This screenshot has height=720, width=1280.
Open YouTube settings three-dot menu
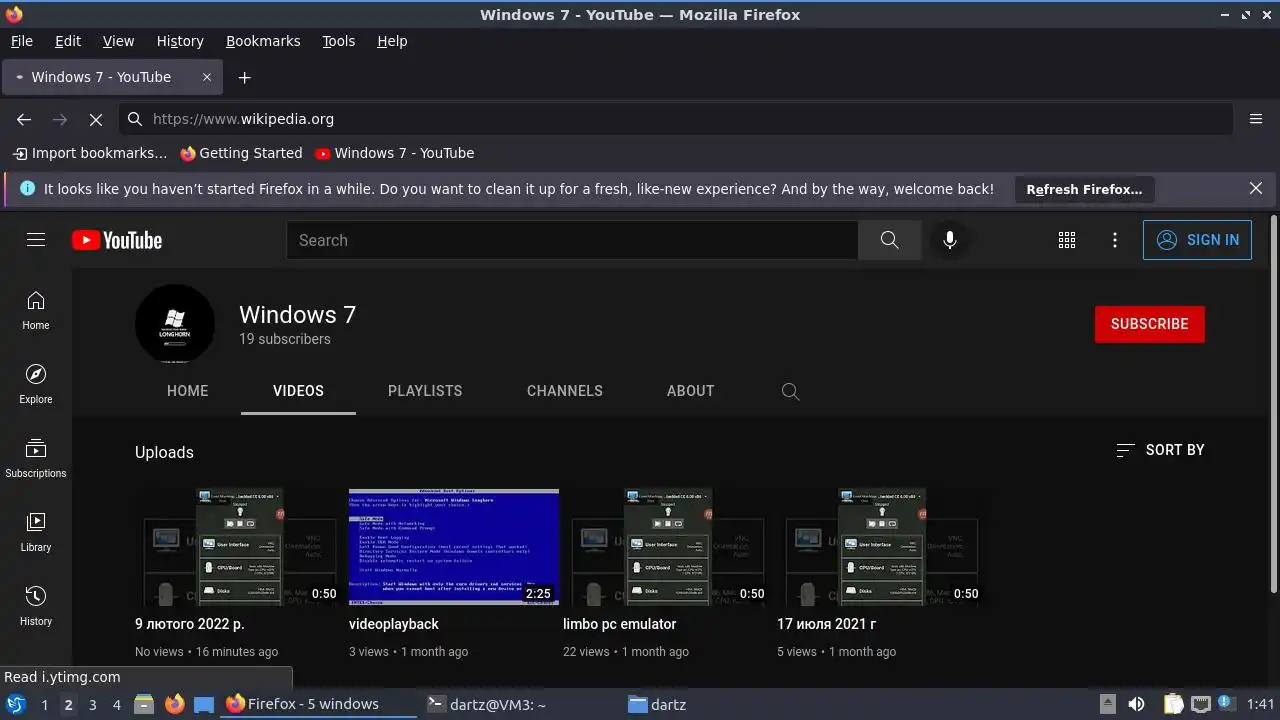point(1115,240)
